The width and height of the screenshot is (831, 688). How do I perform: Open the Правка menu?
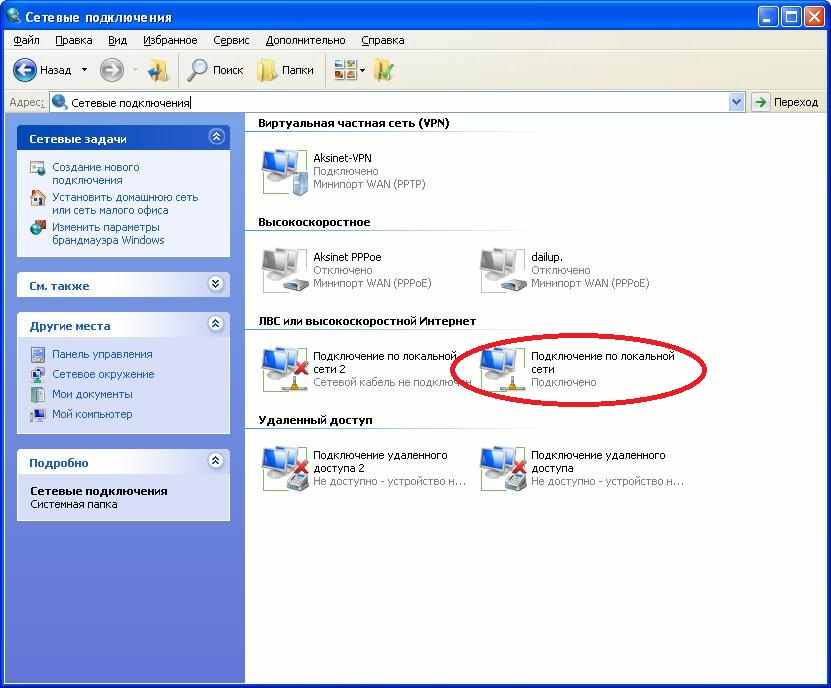click(74, 40)
